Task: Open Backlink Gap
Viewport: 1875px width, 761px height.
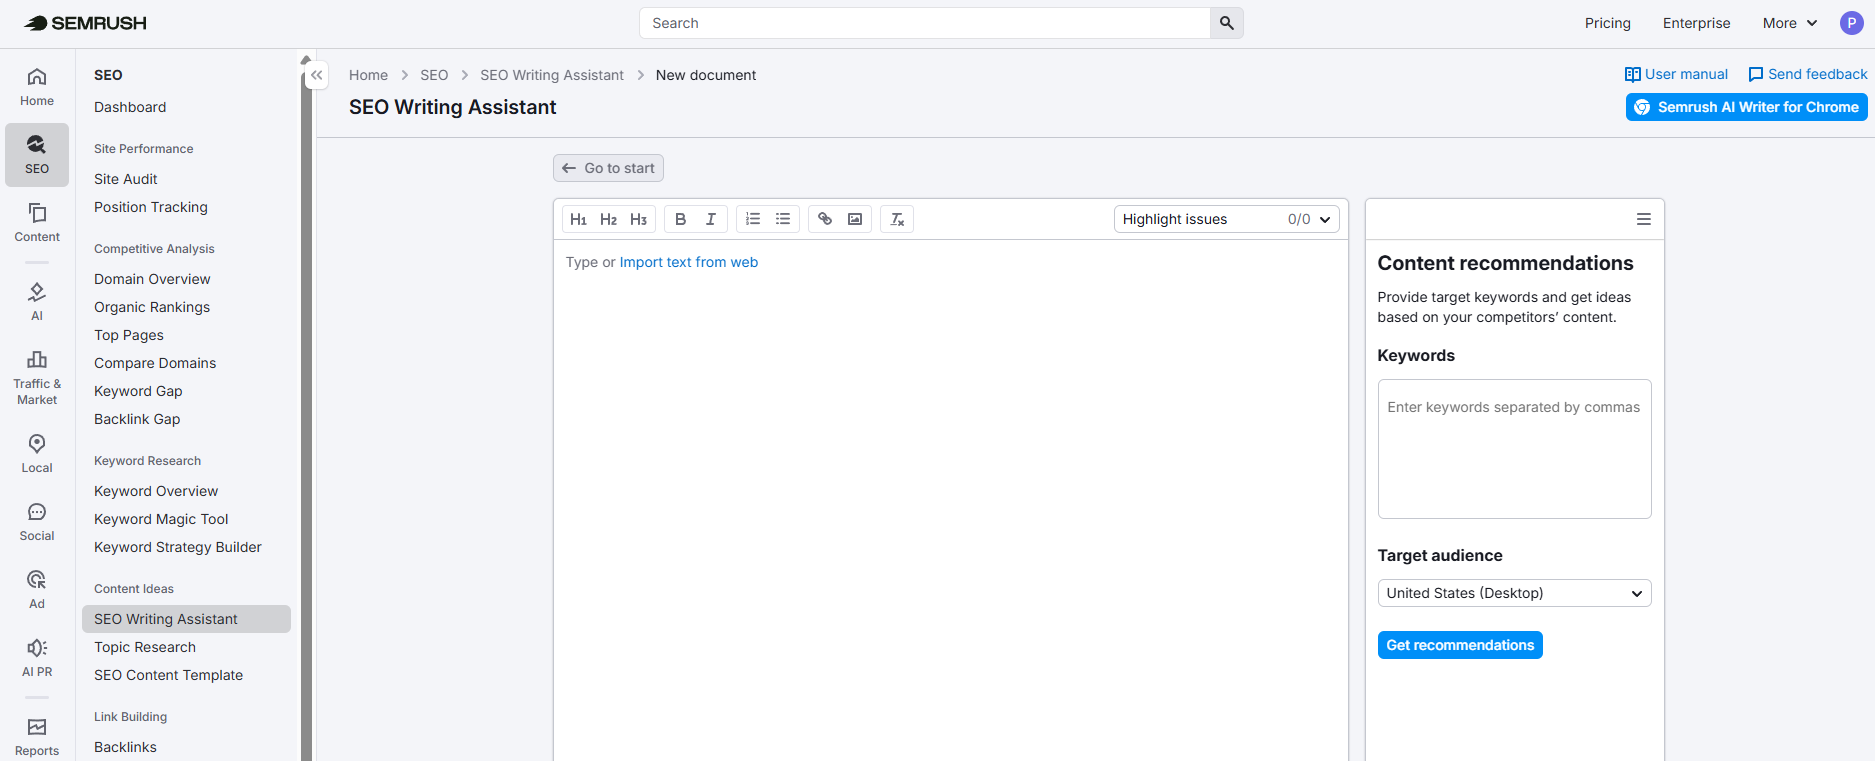Action: point(137,419)
